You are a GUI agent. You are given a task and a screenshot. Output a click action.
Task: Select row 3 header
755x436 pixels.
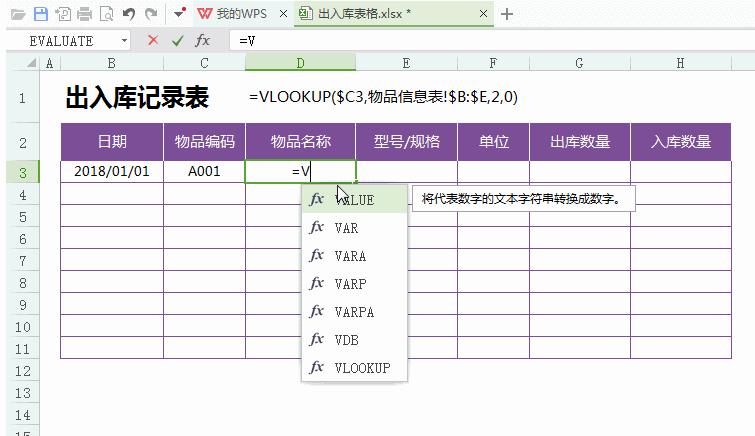click(23, 172)
